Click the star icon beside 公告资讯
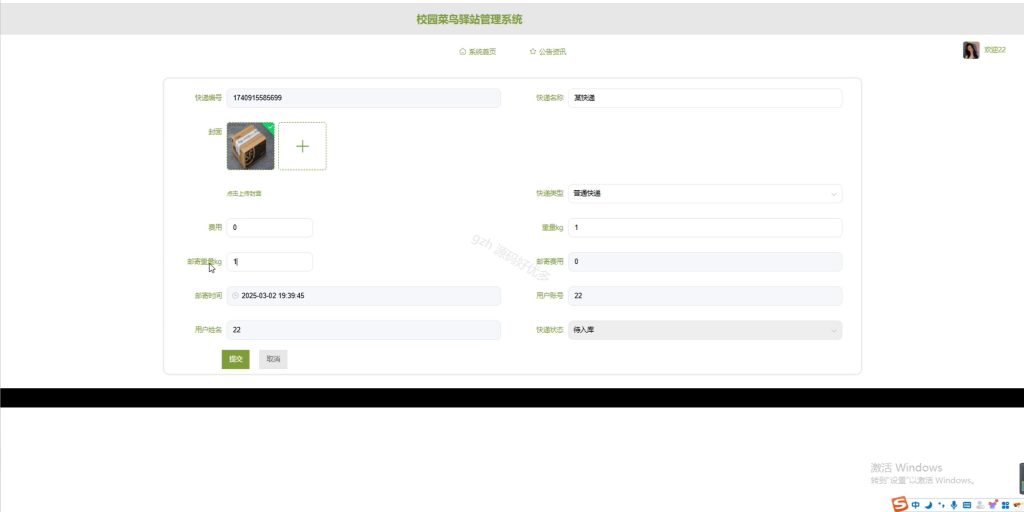Viewport: 1024px width, 512px height. pos(533,52)
